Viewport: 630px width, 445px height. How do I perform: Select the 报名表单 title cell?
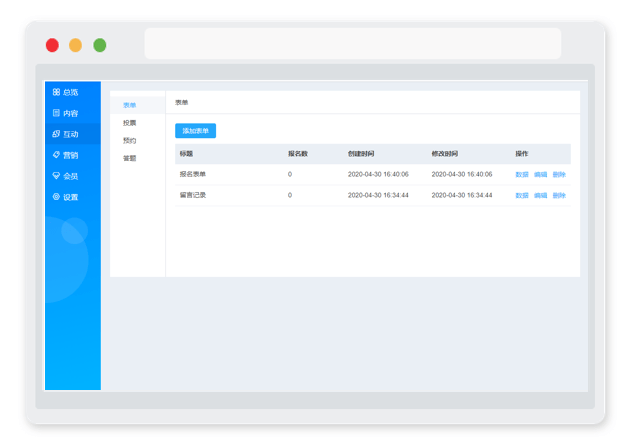point(193,174)
